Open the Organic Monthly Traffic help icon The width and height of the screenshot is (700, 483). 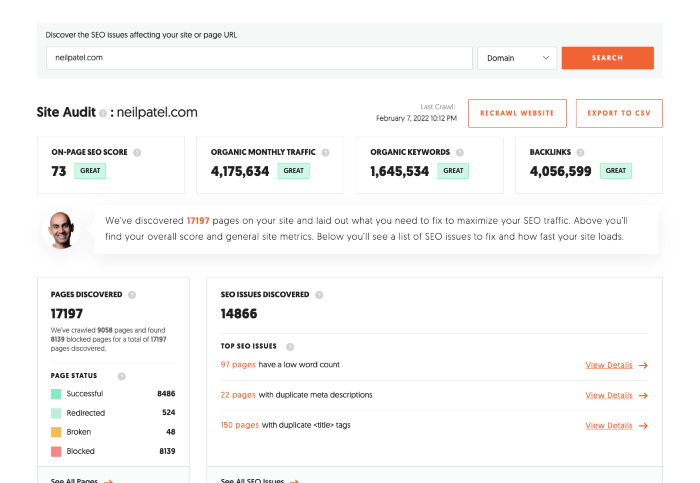click(x=325, y=153)
